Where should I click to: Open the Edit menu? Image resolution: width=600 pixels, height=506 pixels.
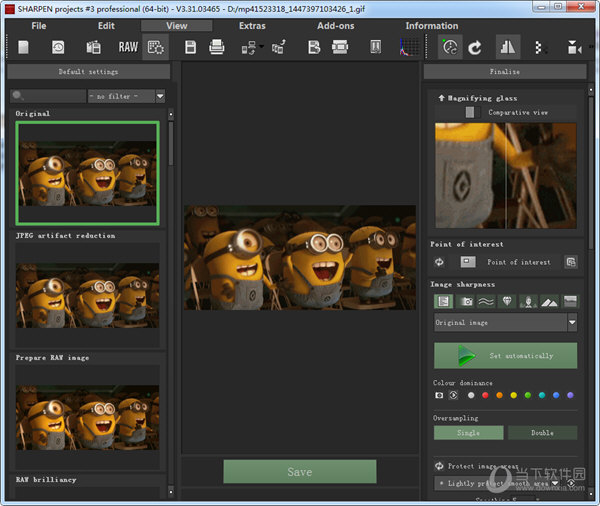tap(106, 26)
